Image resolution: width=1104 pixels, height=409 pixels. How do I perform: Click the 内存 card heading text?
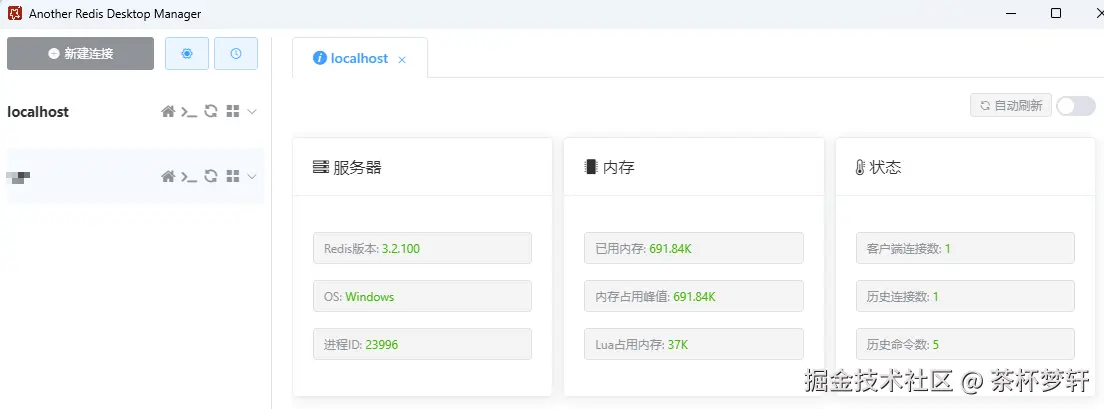[x=619, y=168]
